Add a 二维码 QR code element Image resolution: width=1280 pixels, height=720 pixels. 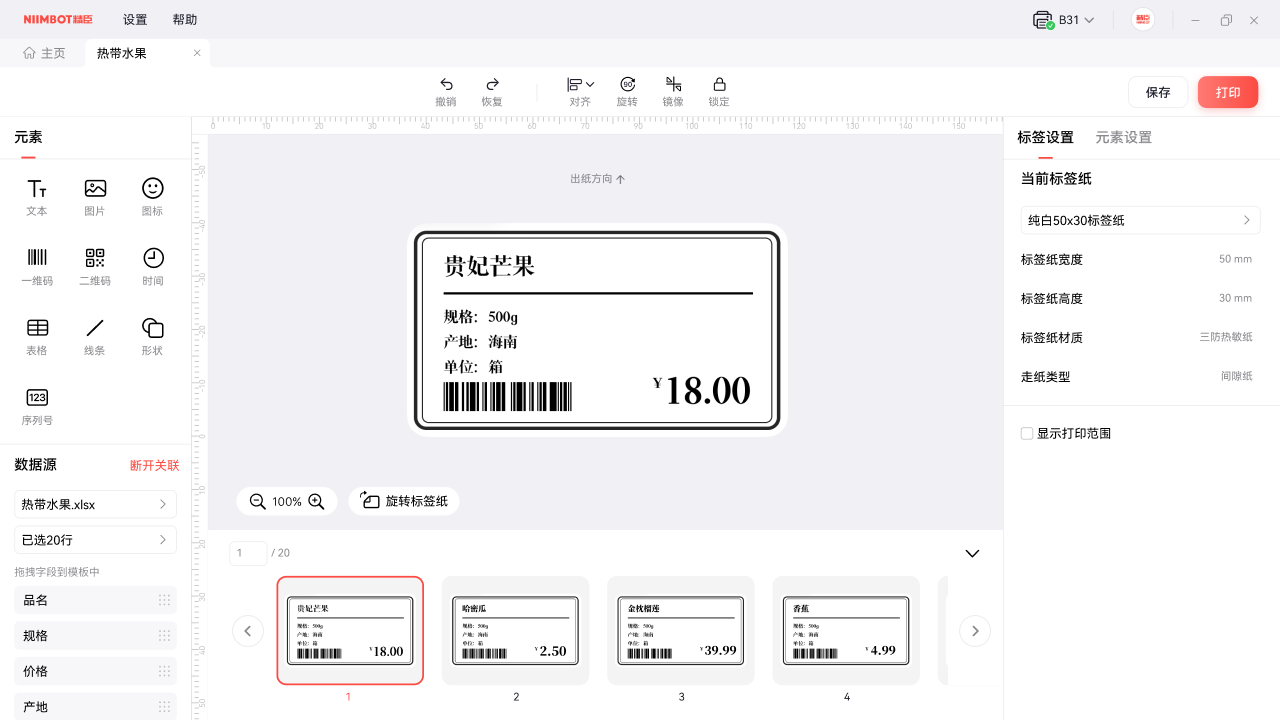click(95, 266)
